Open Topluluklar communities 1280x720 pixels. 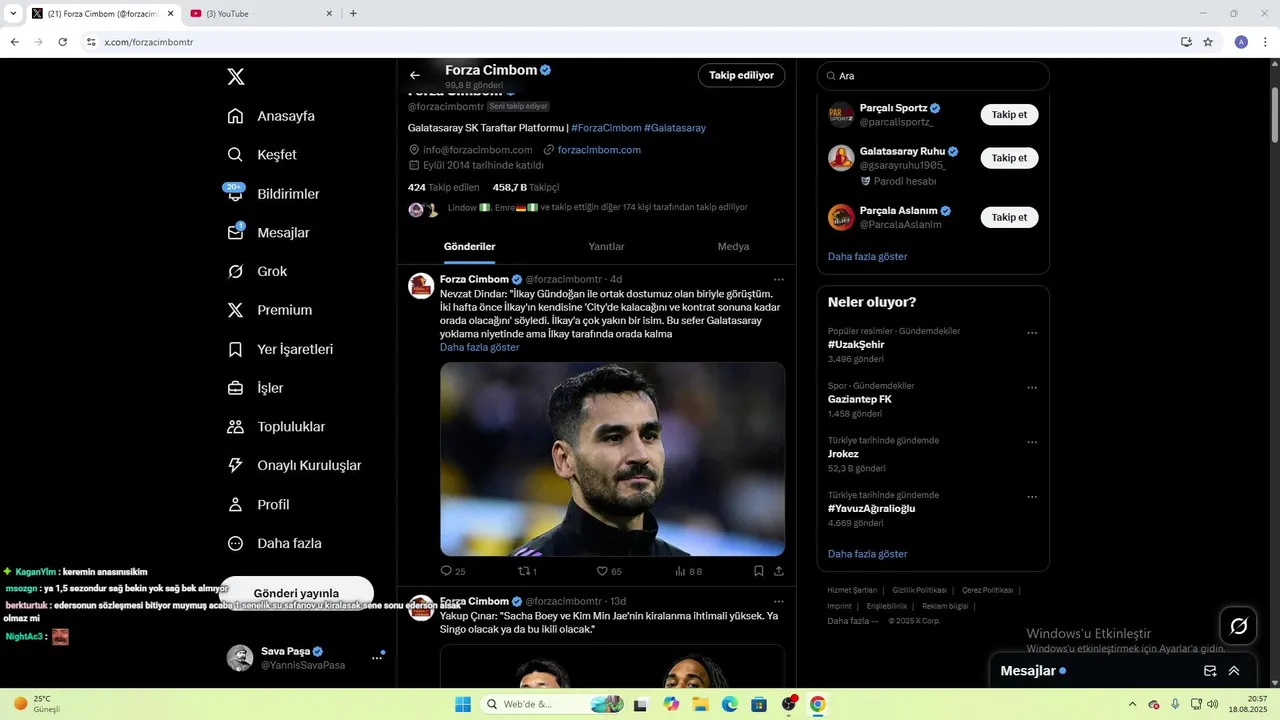coord(277,427)
